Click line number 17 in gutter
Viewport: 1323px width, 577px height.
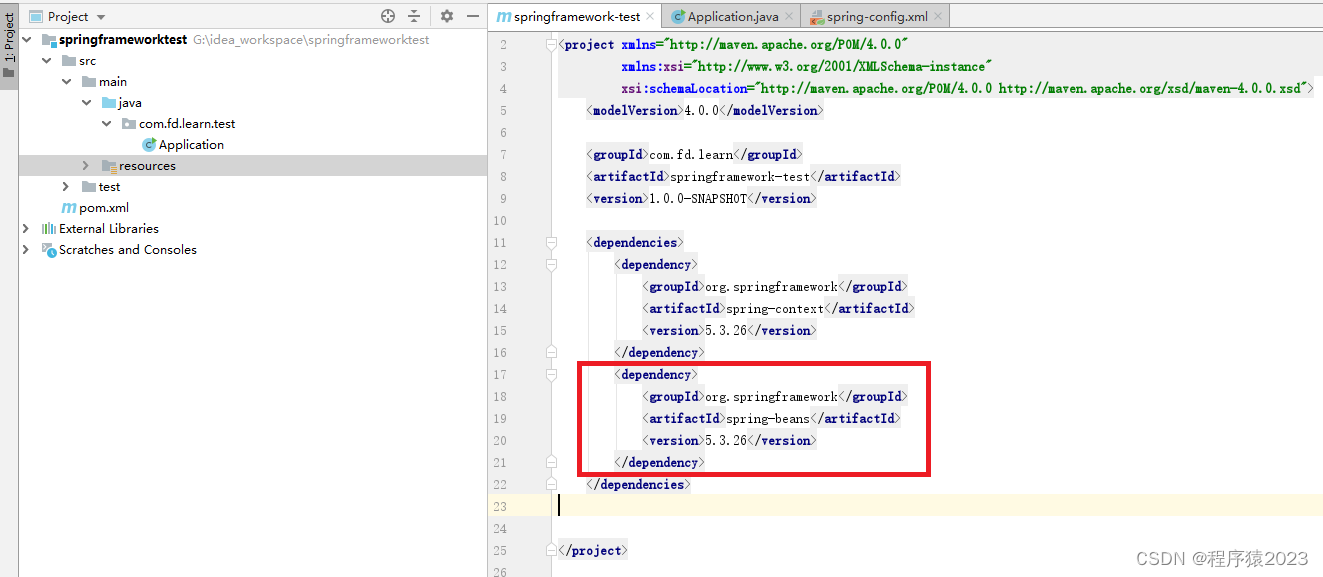click(x=499, y=374)
